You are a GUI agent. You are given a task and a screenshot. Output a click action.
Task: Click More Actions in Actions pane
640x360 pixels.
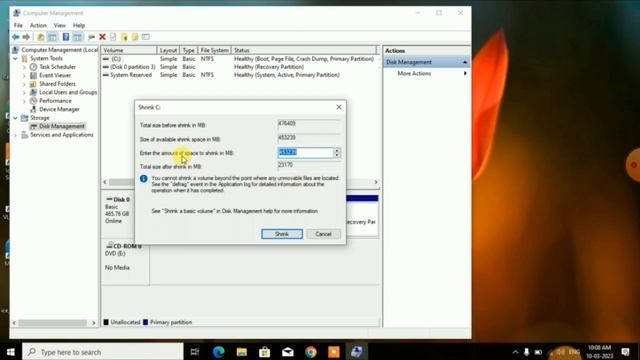click(x=414, y=73)
